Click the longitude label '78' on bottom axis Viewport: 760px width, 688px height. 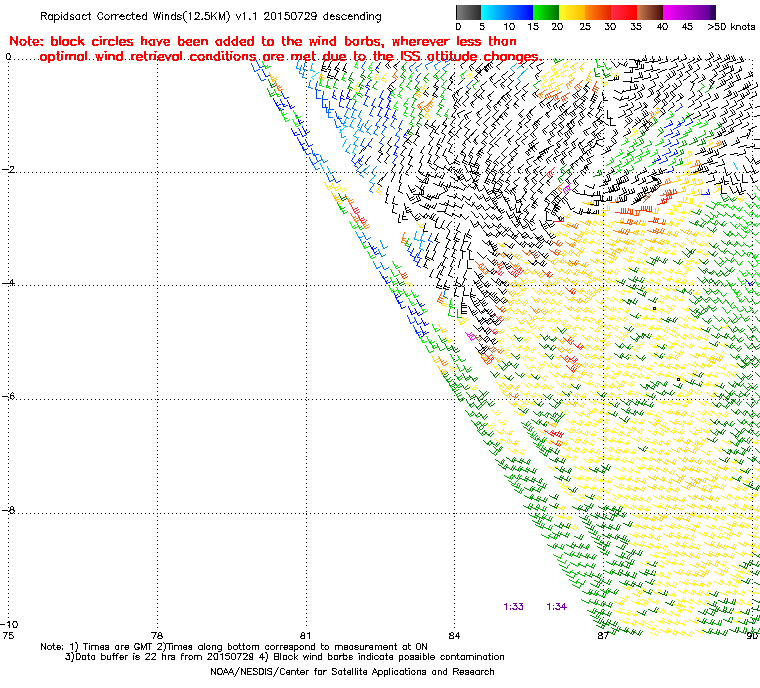coord(157,635)
